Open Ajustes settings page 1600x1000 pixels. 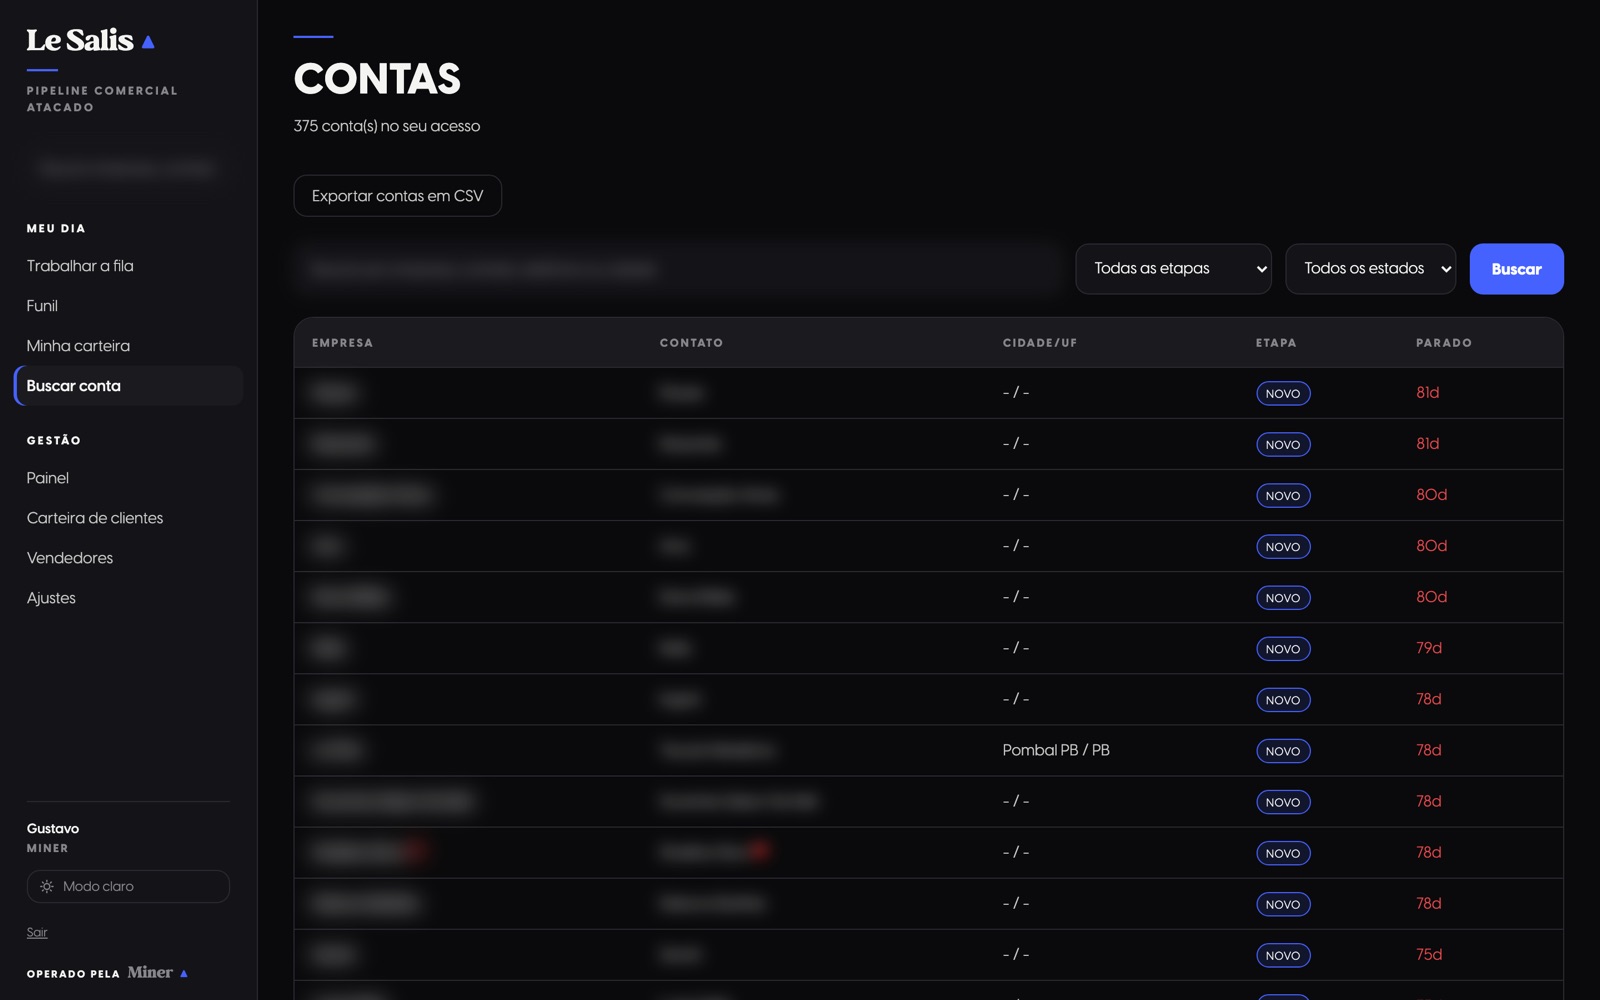(51, 598)
